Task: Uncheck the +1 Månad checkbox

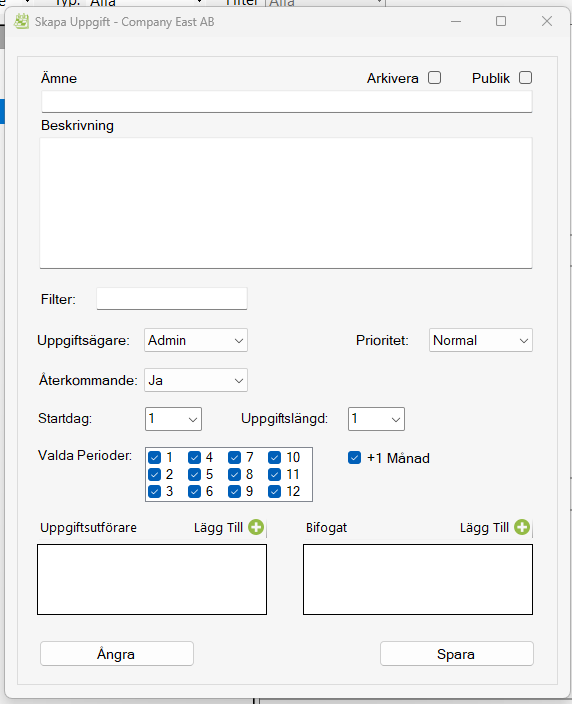Action: point(355,458)
